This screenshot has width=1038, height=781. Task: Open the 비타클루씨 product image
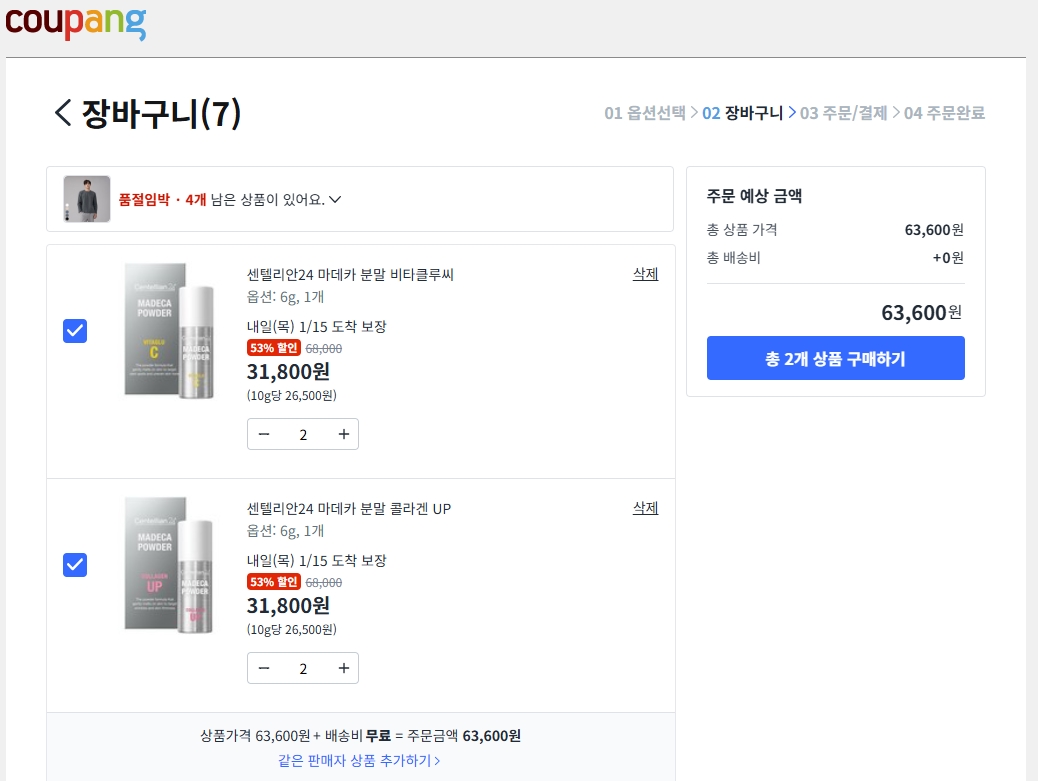pyautogui.click(x=170, y=331)
